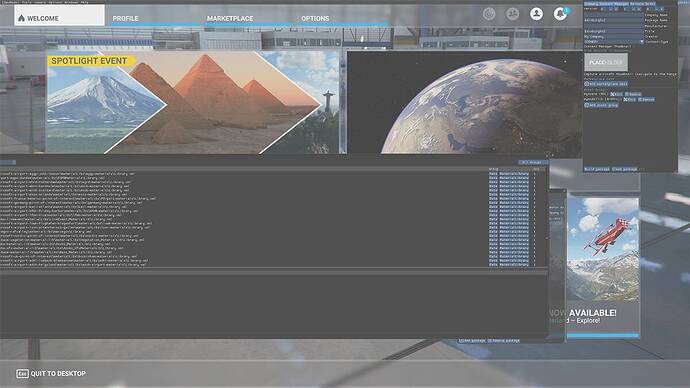690x388 pixels.
Task: Open the notifications bell icon
Action: [x=560, y=14]
